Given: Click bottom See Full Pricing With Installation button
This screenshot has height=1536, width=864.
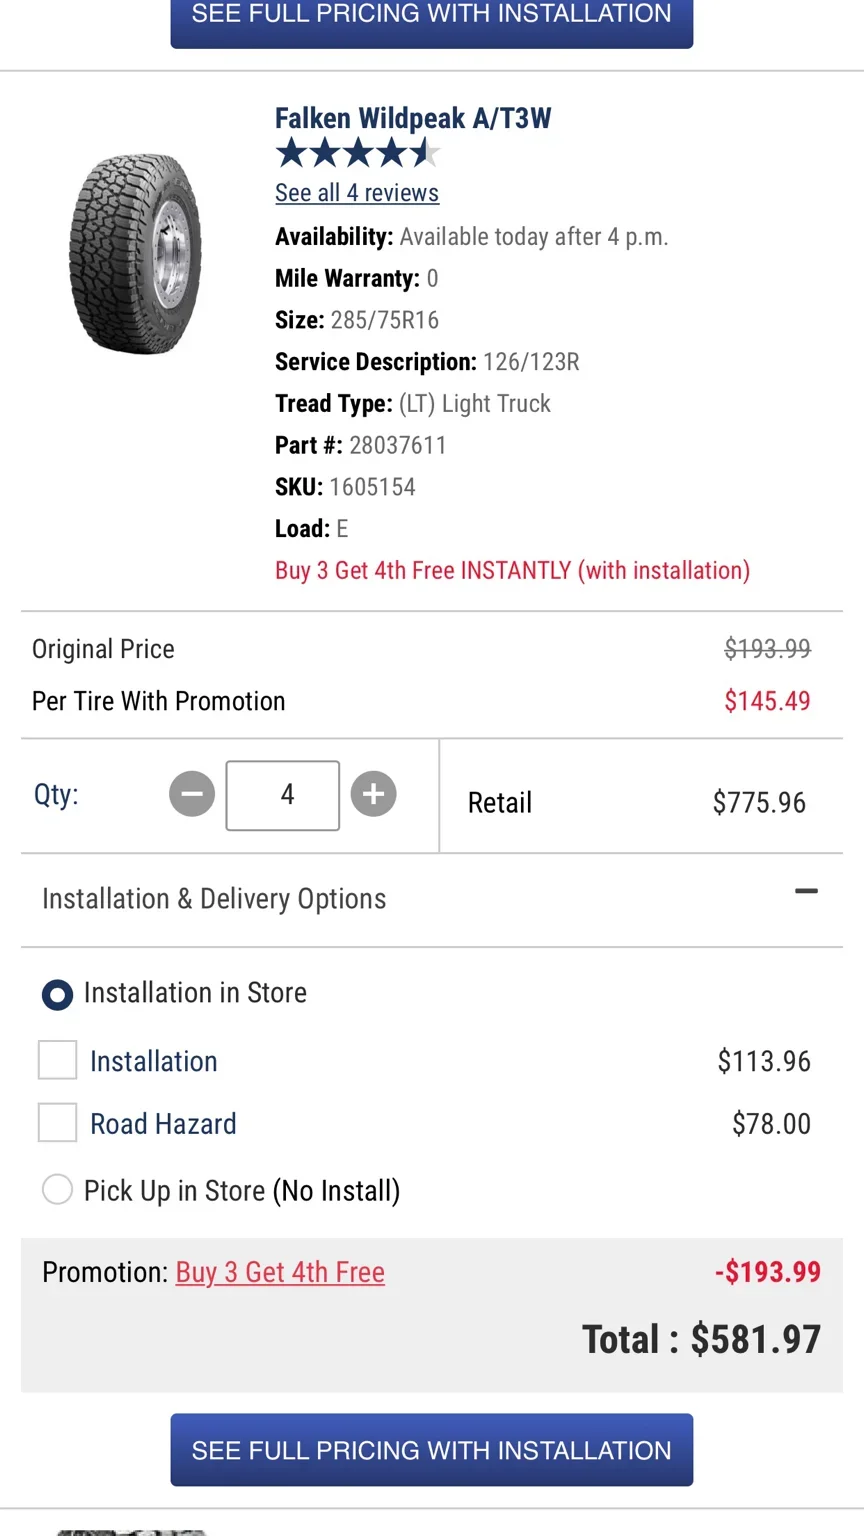Looking at the screenshot, I should [x=432, y=1450].
